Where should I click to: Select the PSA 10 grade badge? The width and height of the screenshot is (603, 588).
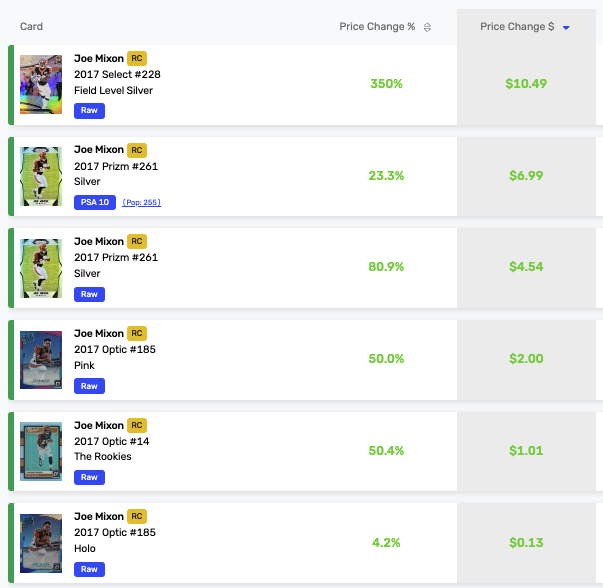95,202
